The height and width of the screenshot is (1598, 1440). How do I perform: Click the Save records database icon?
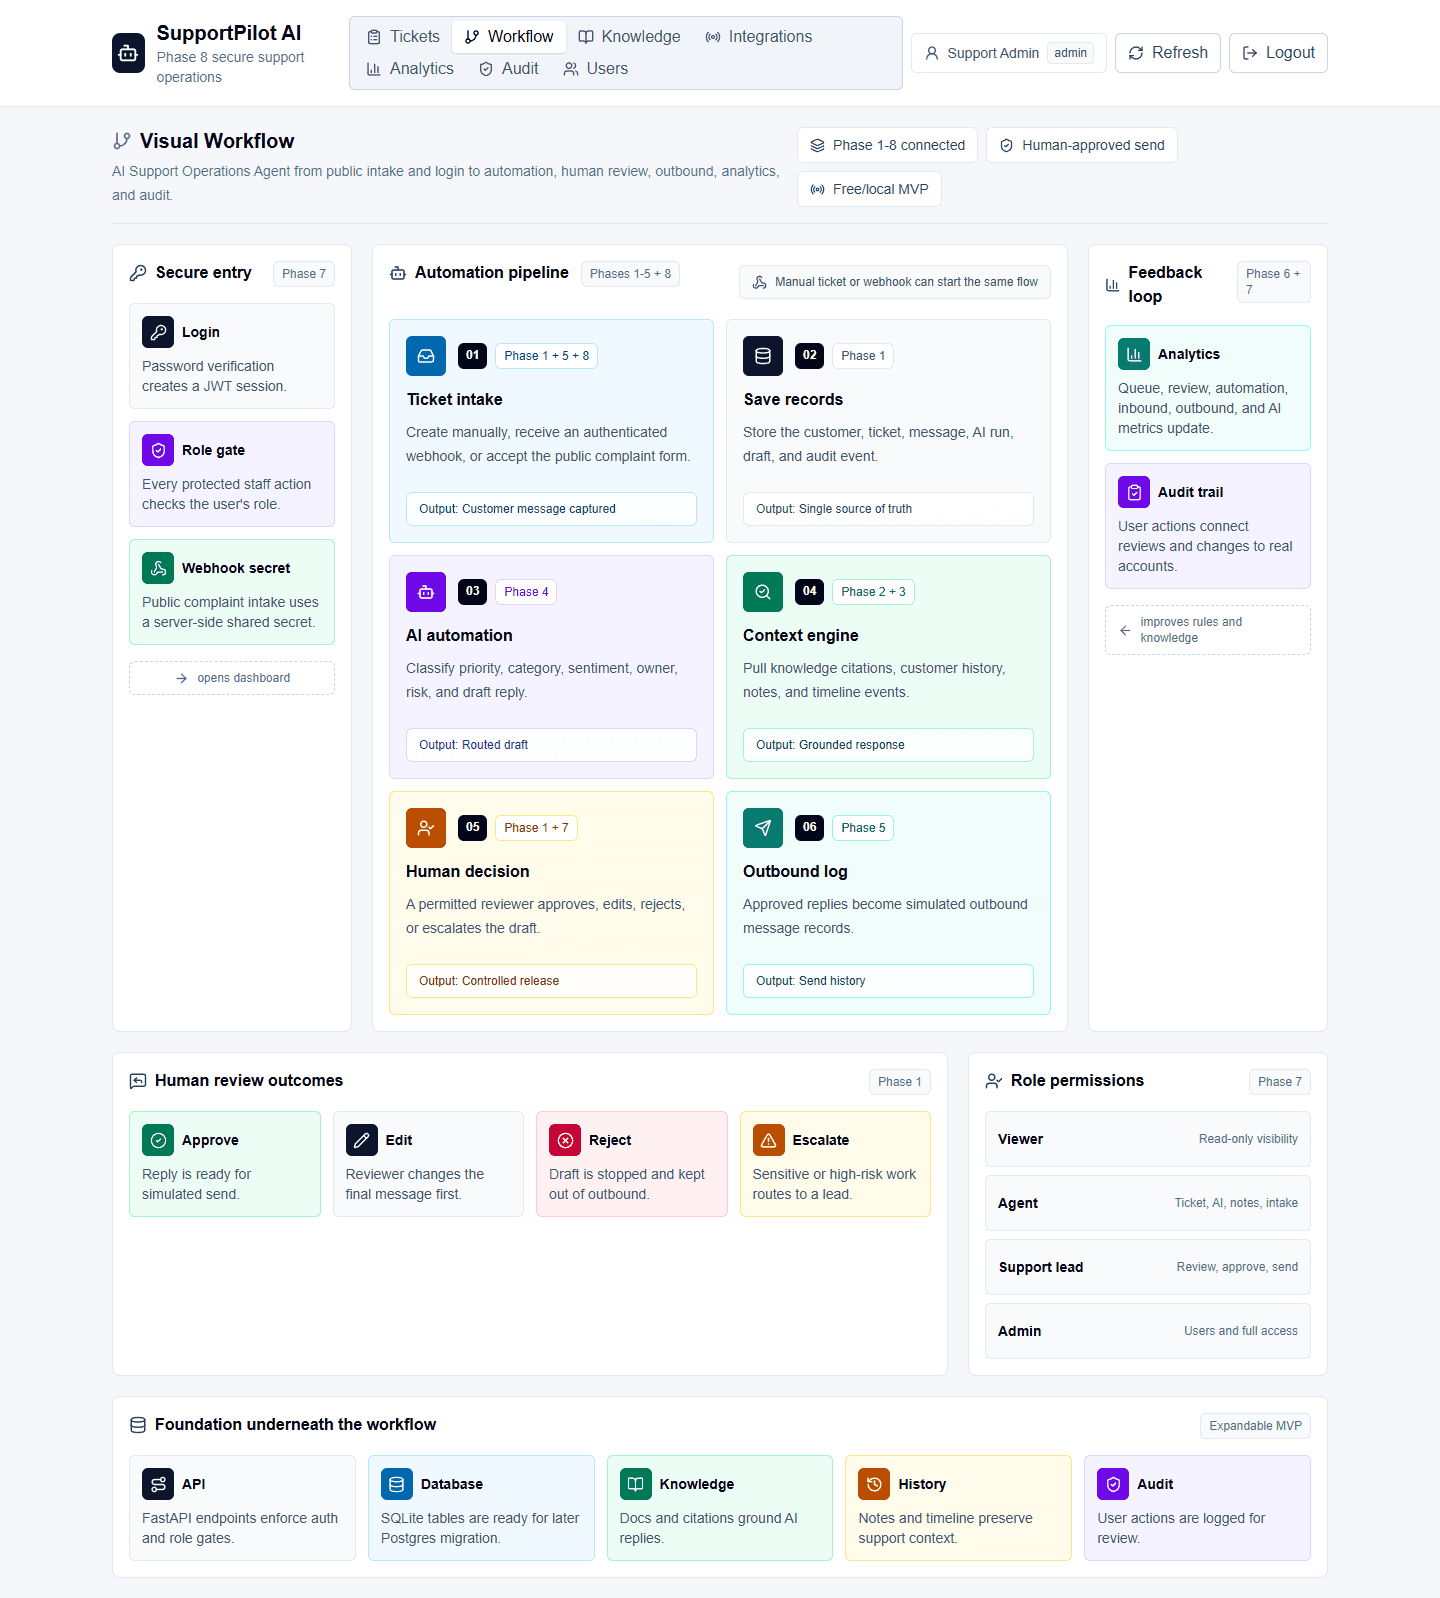763,356
